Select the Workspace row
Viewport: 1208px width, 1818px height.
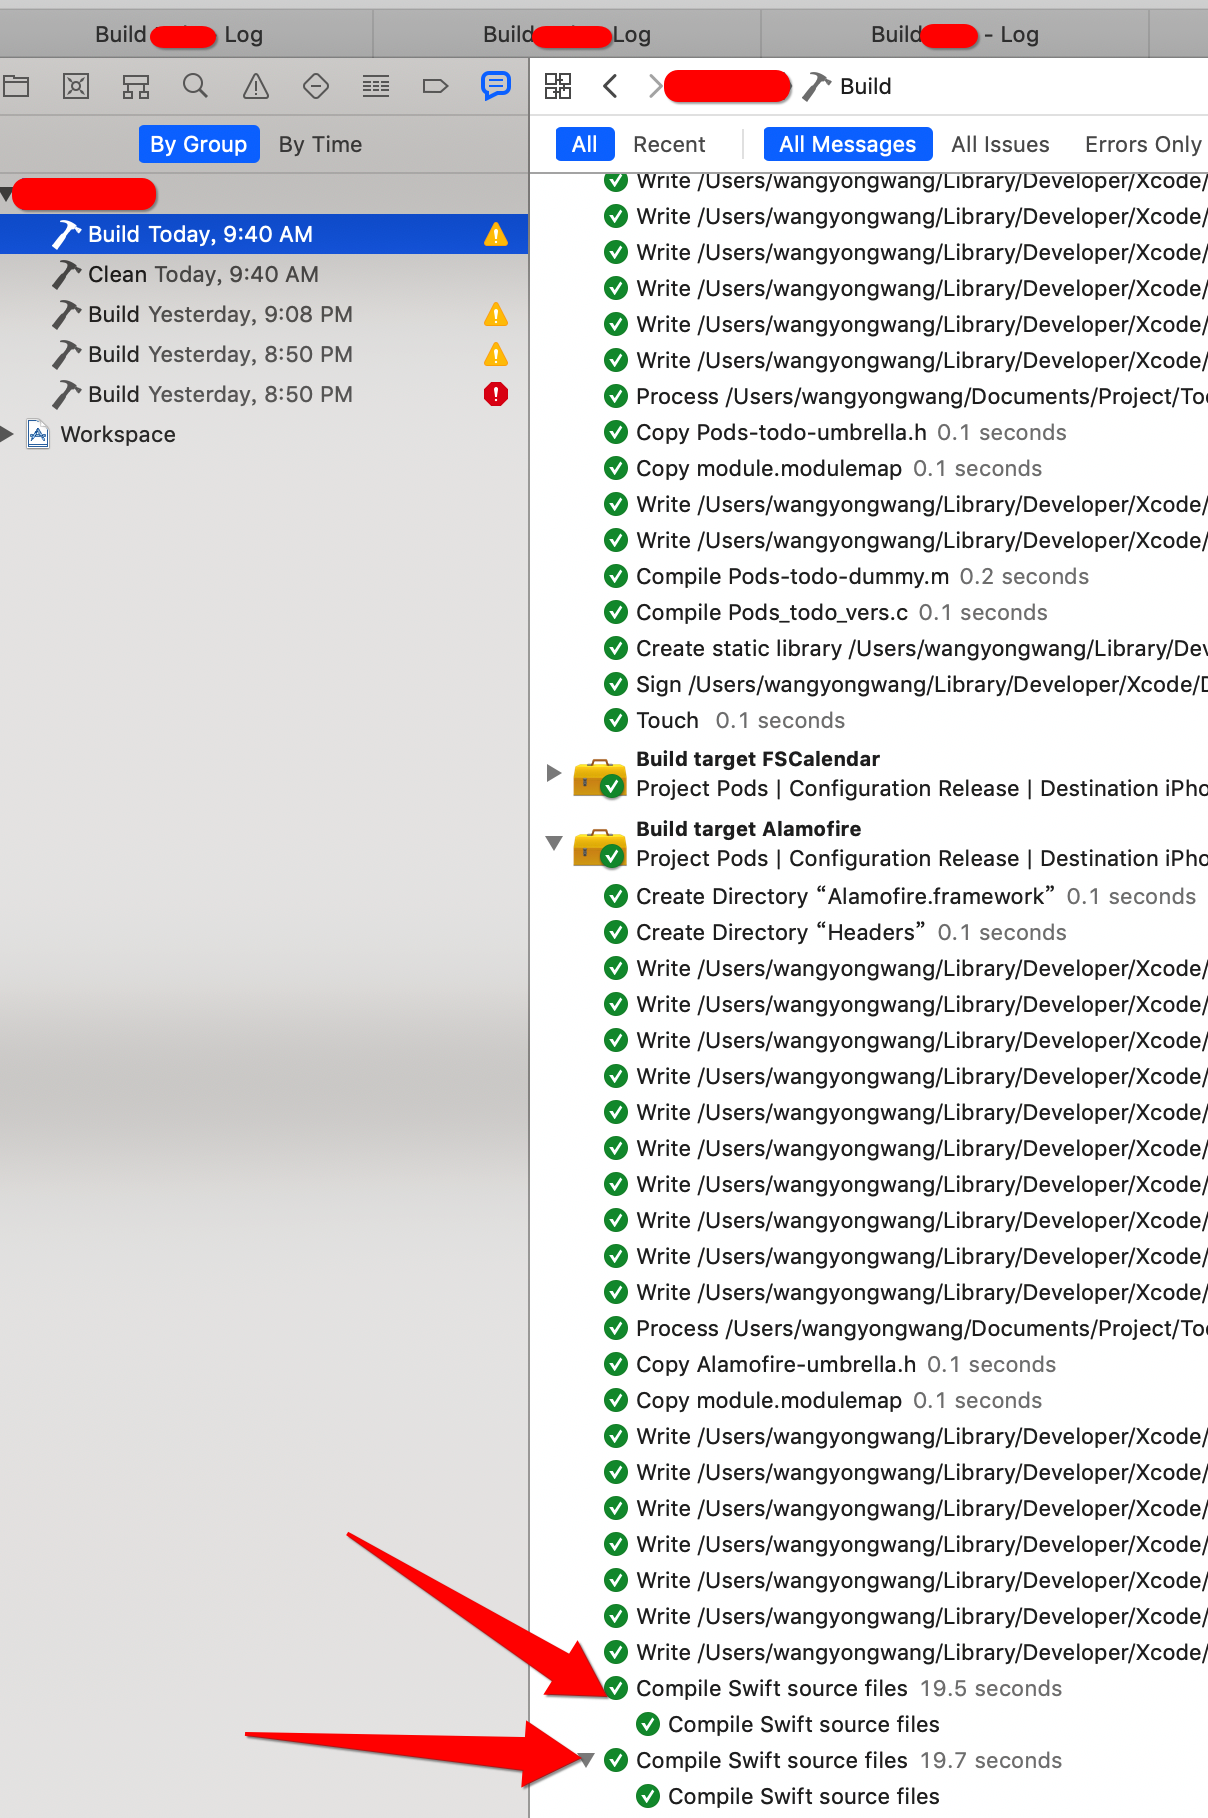[264, 434]
